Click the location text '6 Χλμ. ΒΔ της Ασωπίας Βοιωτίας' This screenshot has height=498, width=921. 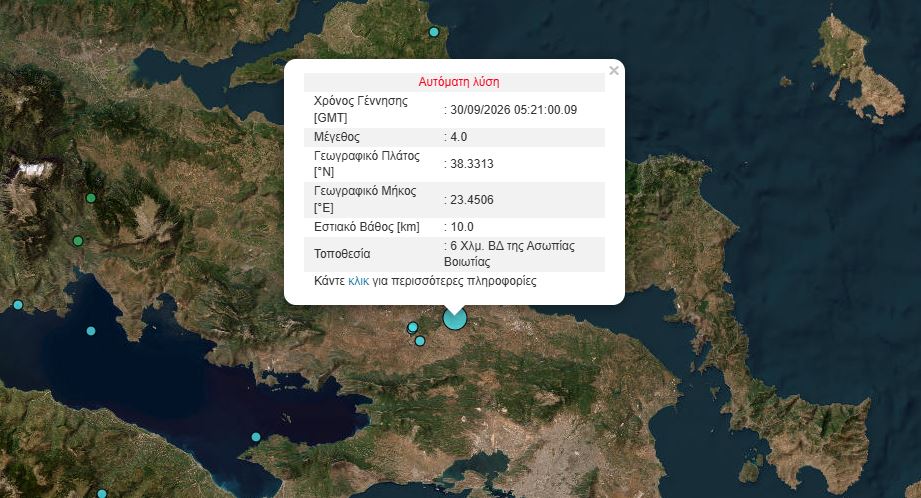pyautogui.click(x=509, y=254)
